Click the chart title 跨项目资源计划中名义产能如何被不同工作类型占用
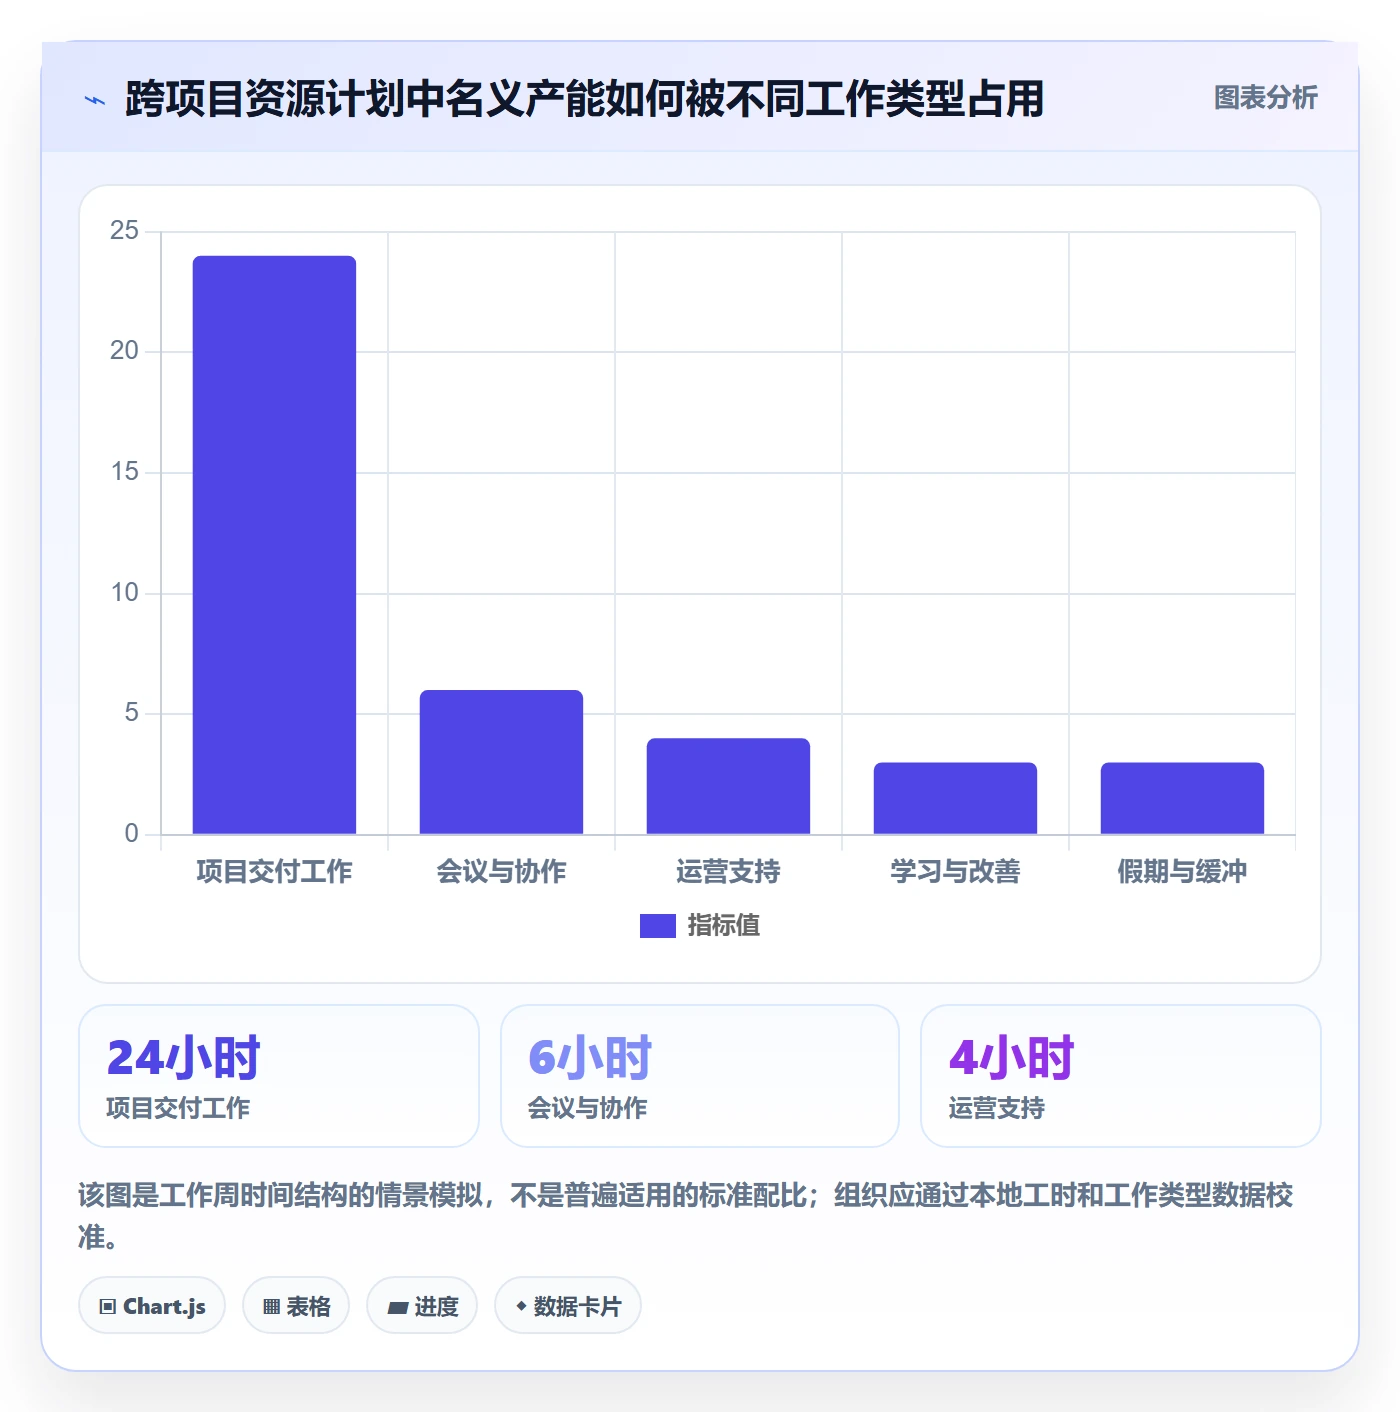The height and width of the screenshot is (1412, 1400). tap(584, 99)
